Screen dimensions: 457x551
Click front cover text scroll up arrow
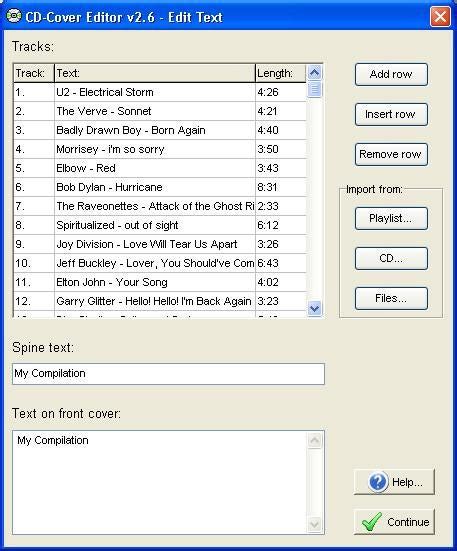314,440
